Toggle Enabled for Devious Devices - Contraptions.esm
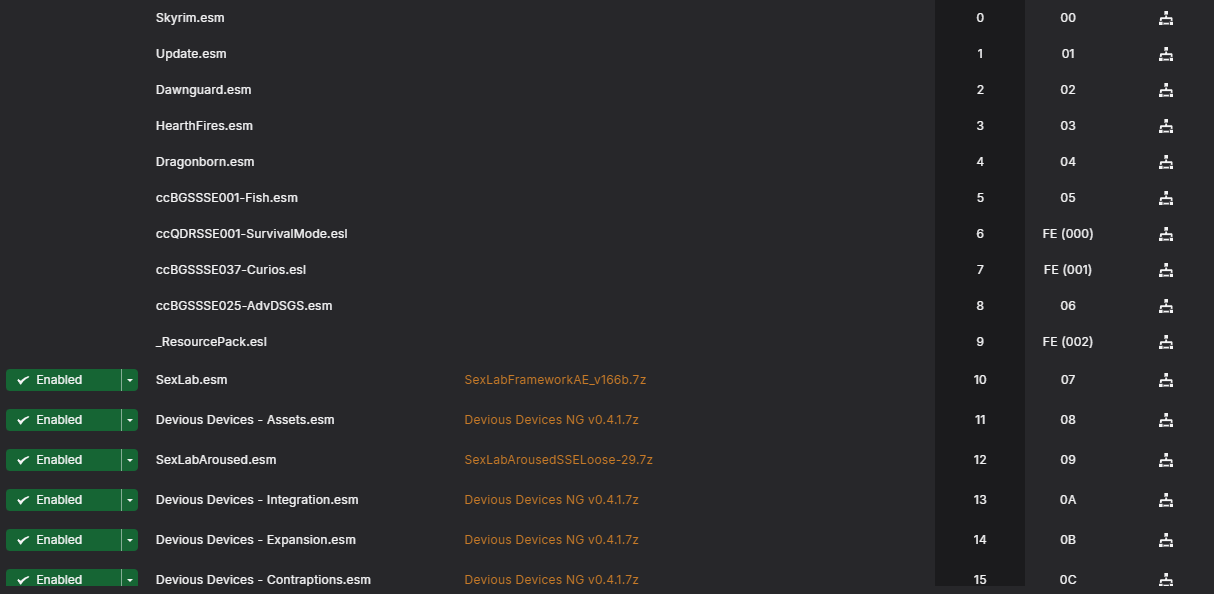The height and width of the screenshot is (594, 1214). (x=63, y=580)
